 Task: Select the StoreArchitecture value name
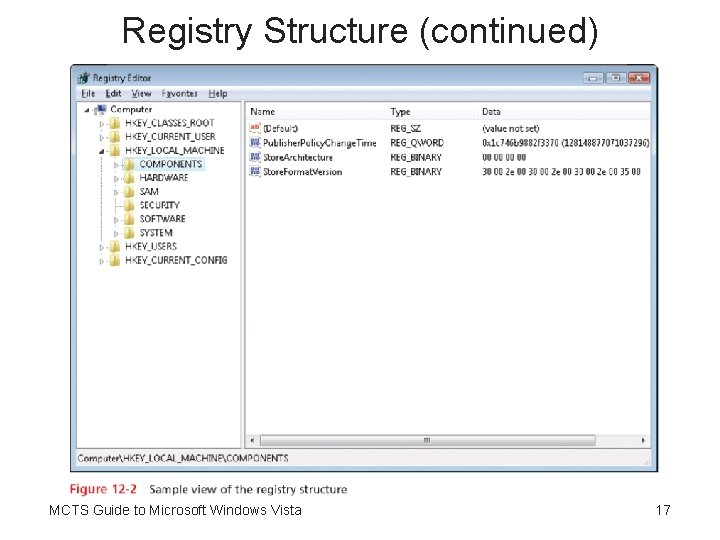coord(298,158)
